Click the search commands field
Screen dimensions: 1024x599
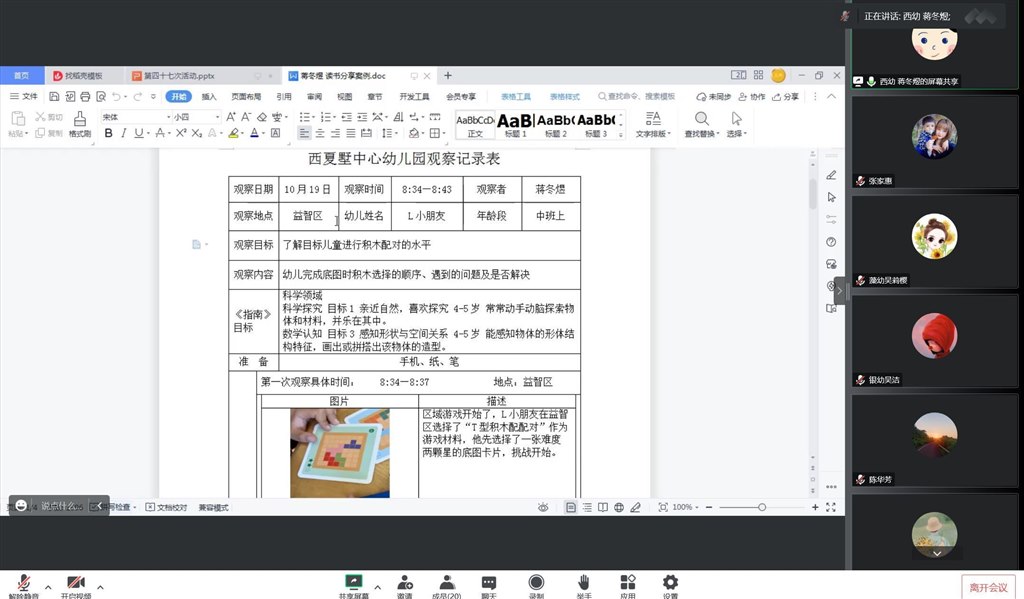637,97
